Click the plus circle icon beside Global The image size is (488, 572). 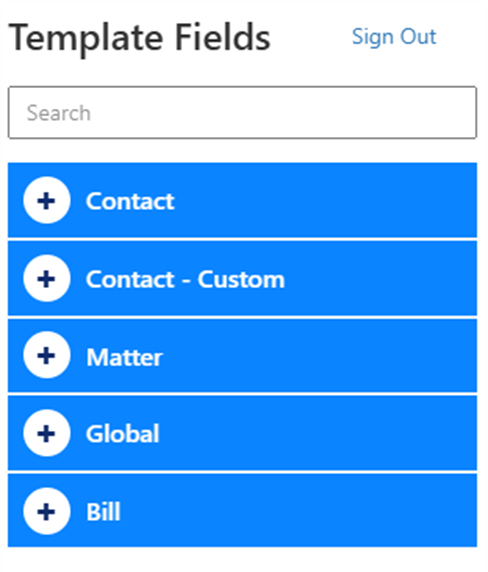(47, 433)
